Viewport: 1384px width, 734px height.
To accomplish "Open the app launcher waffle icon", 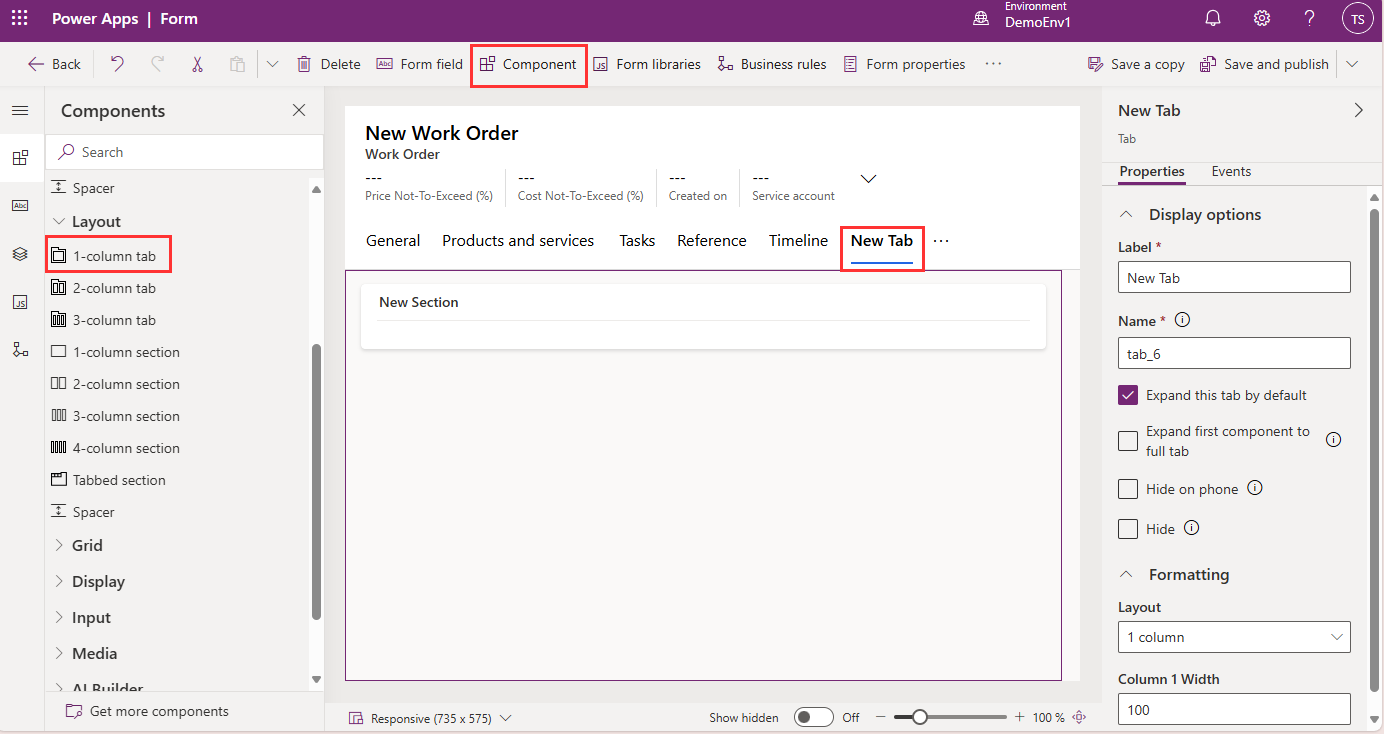I will 20,19.
